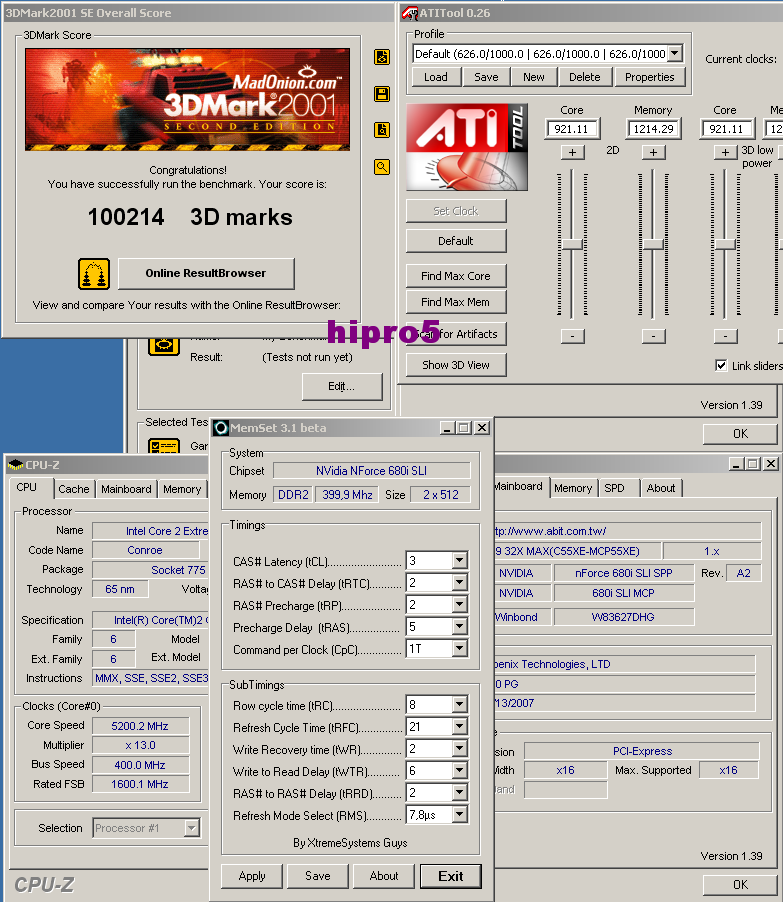Click the yellow trees icon beside Online ResultBrowser

pos(94,274)
